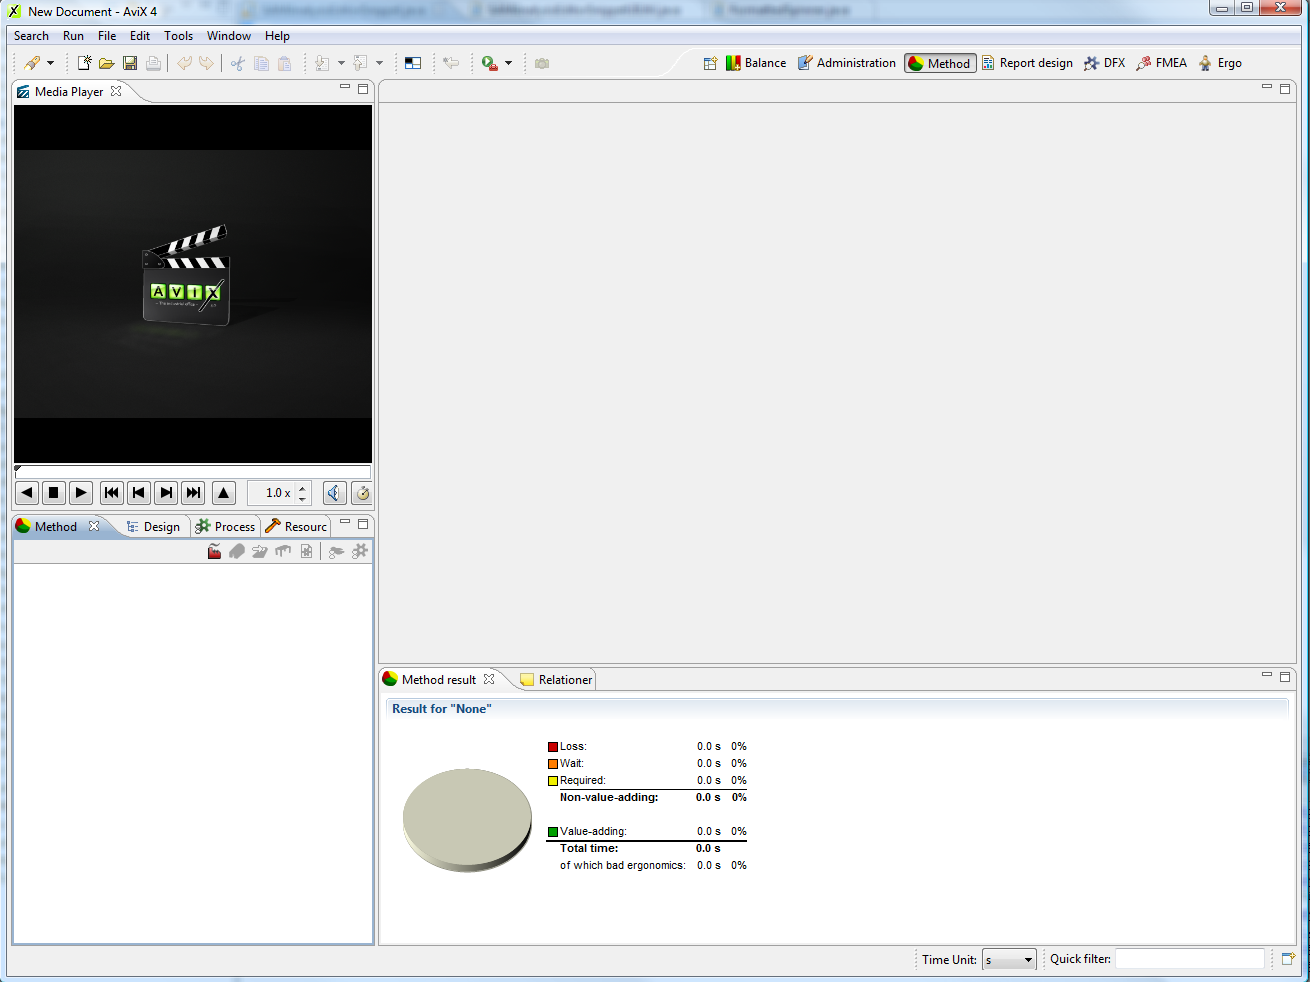Click the media player seek bar
The width and height of the screenshot is (1310, 982).
(193, 472)
